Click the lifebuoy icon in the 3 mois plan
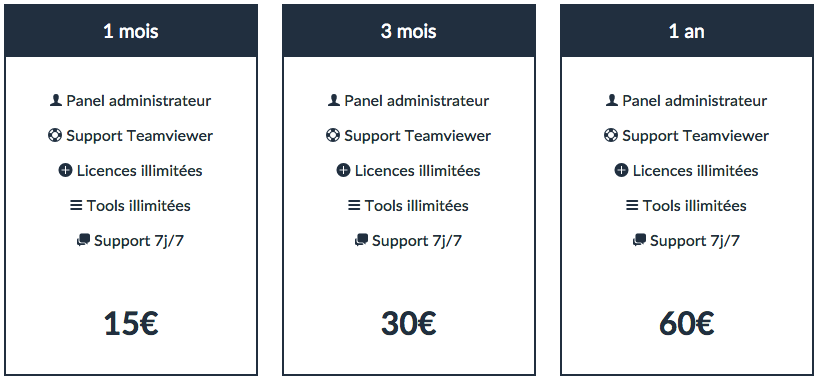This screenshot has width=819, height=382. [333, 135]
